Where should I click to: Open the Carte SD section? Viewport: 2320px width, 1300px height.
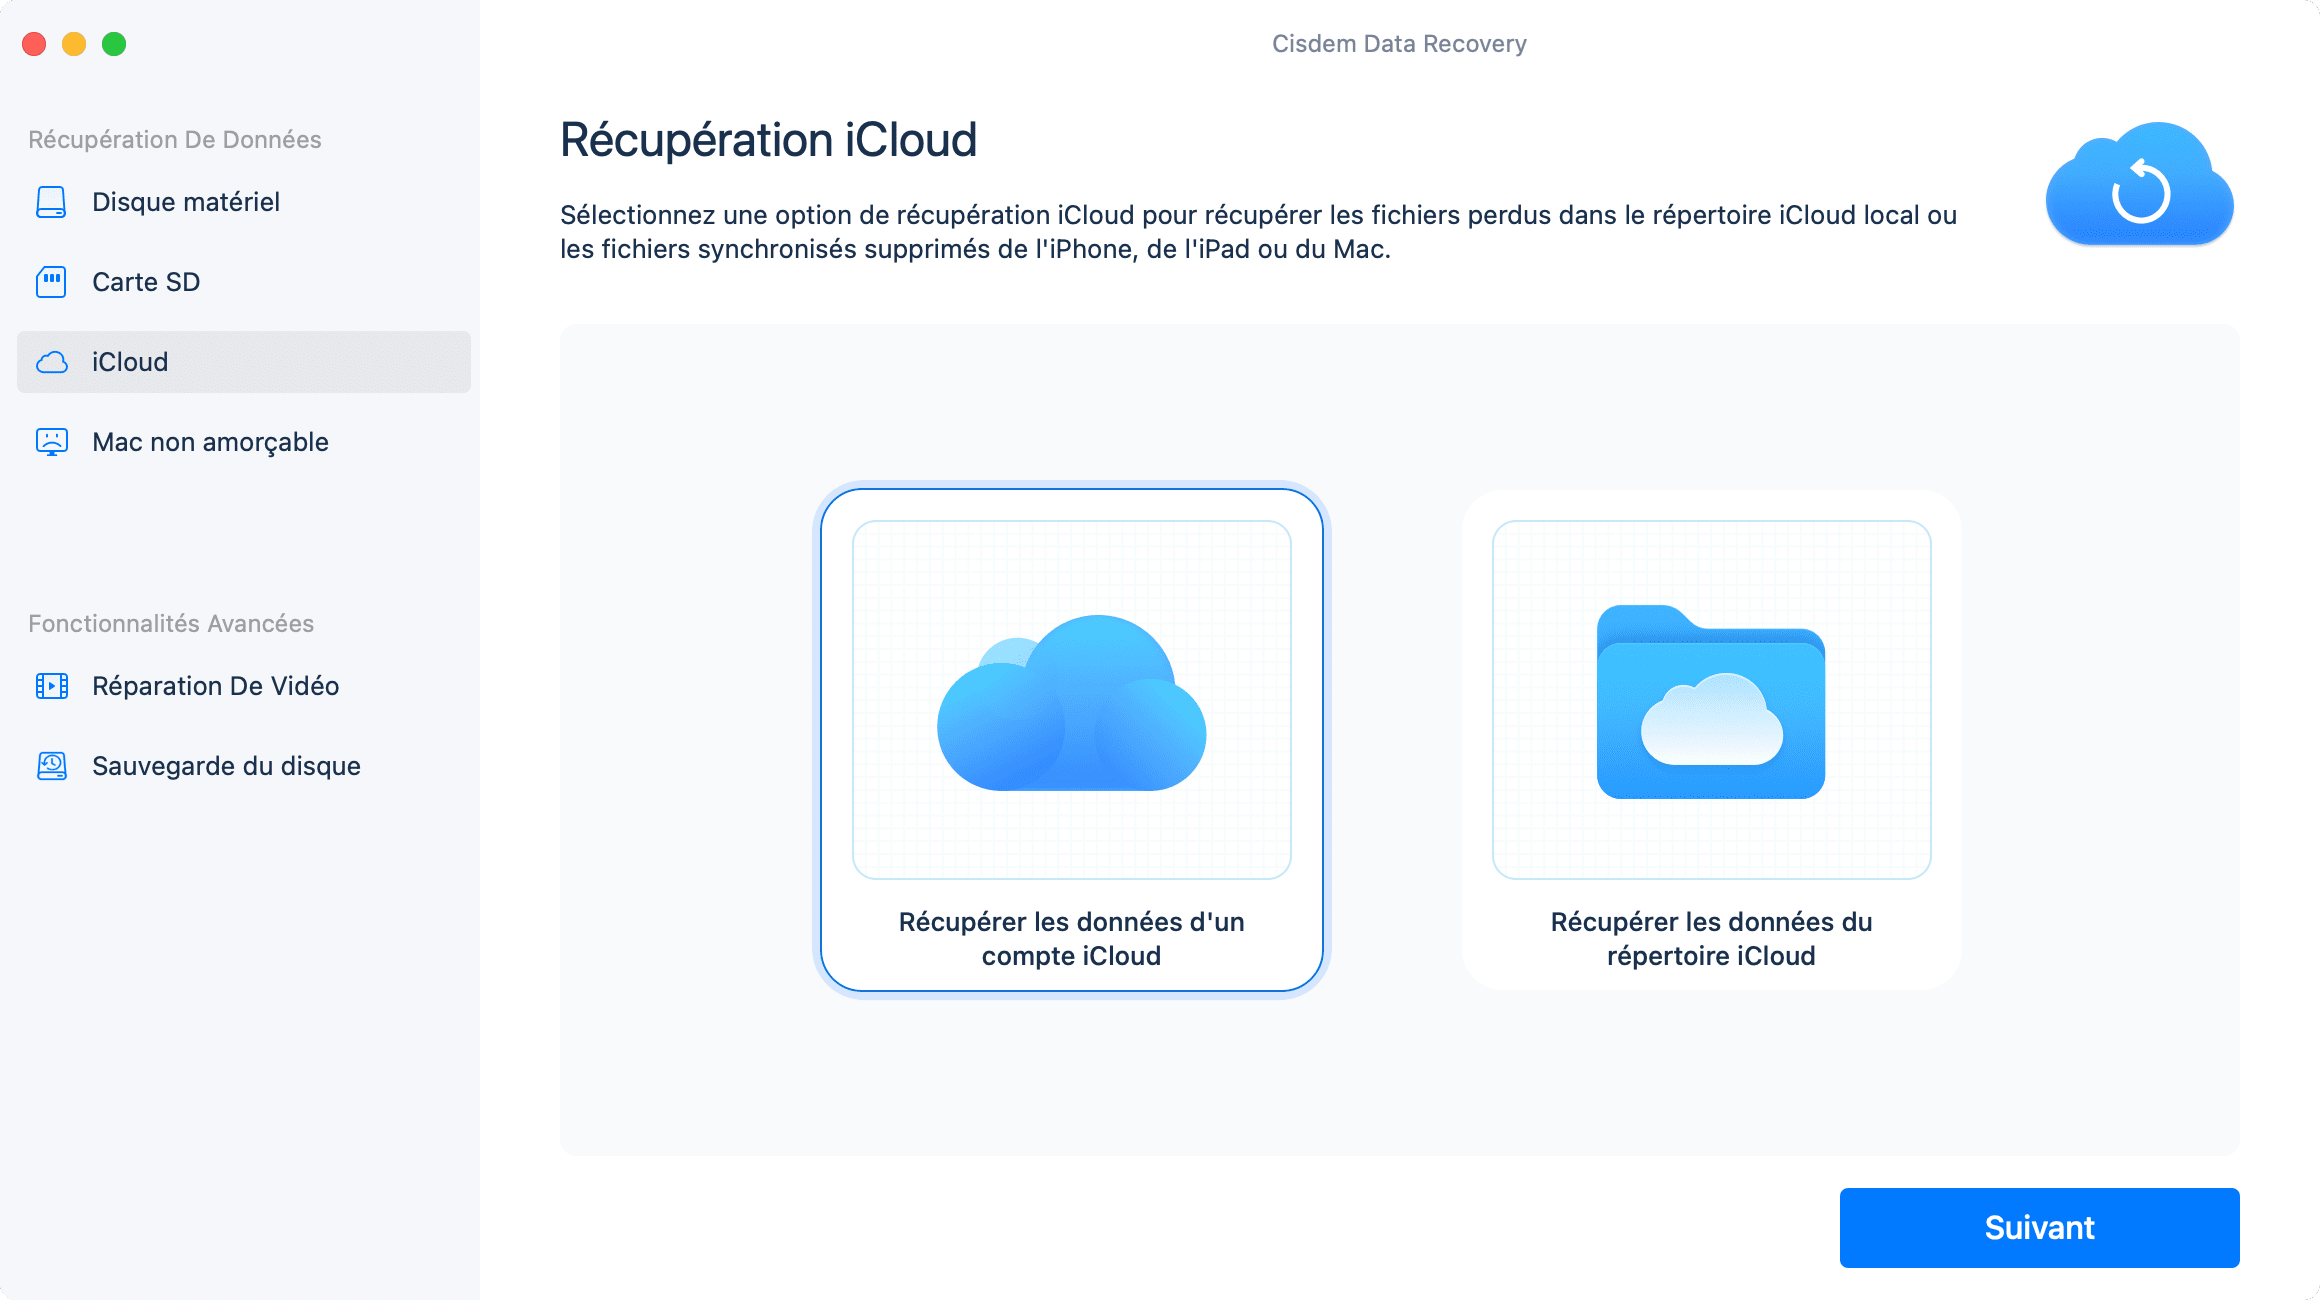tap(244, 282)
